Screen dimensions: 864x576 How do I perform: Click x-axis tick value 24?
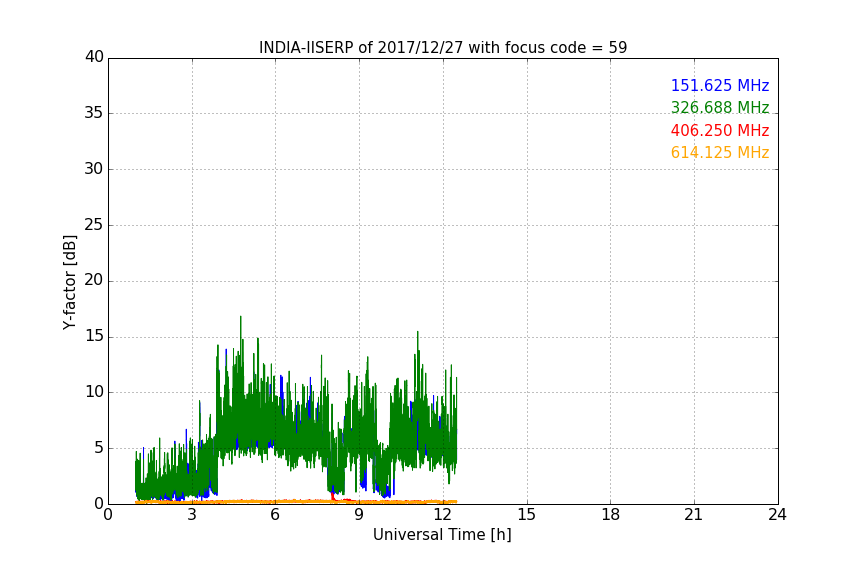tap(777, 515)
